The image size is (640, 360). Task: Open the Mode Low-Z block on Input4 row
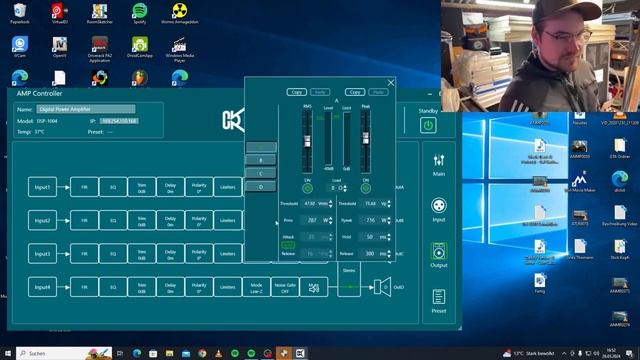click(x=256, y=287)
